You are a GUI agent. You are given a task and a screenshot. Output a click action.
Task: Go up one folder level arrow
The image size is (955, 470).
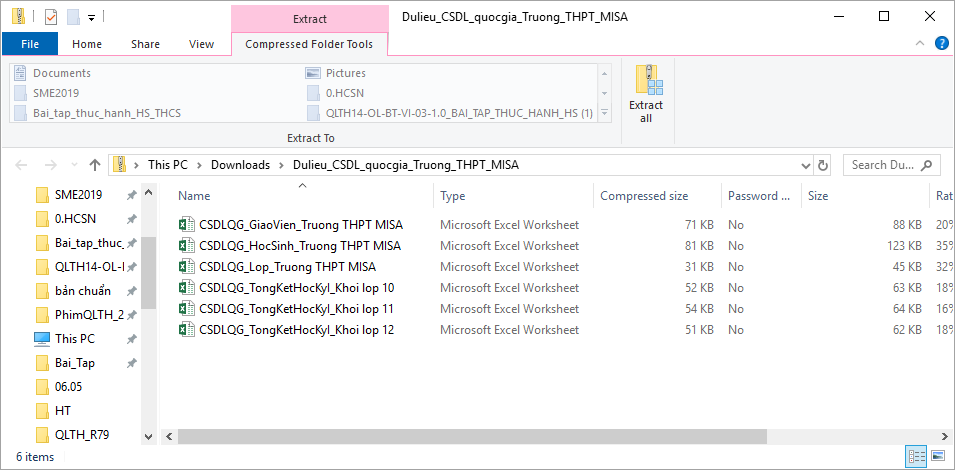point(94,164)
